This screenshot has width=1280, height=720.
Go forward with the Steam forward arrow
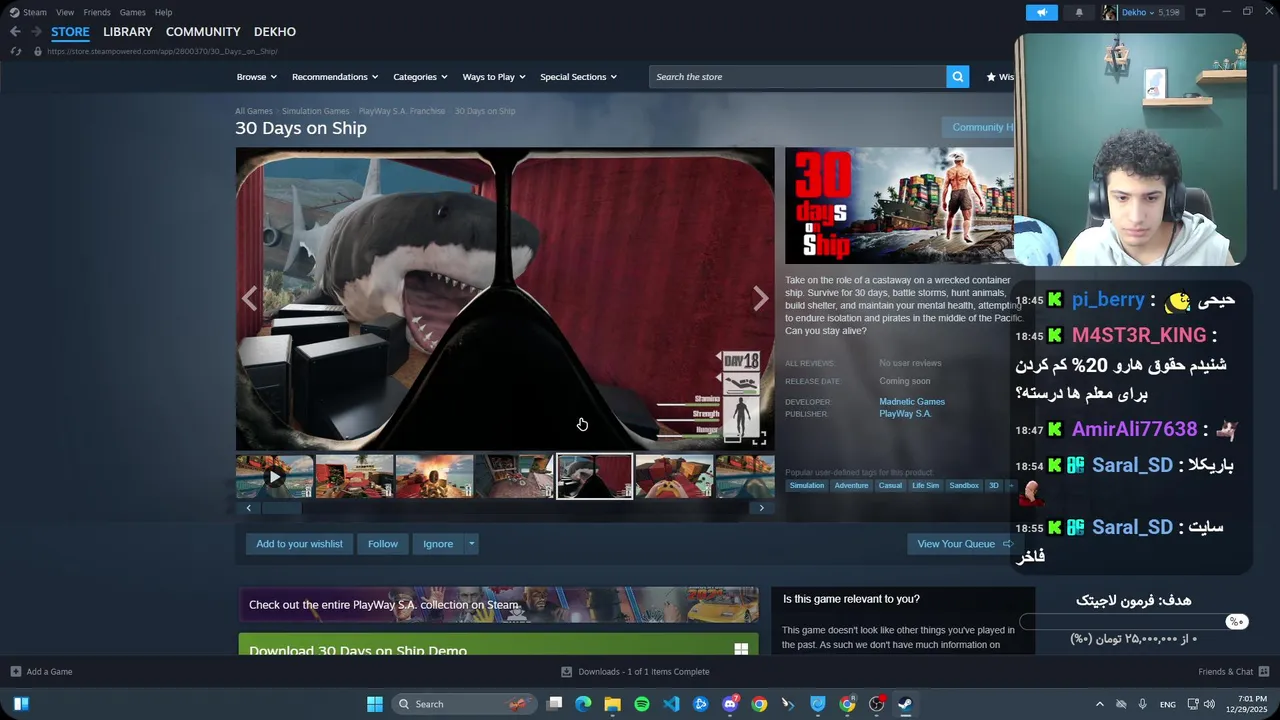coord(36,32)
